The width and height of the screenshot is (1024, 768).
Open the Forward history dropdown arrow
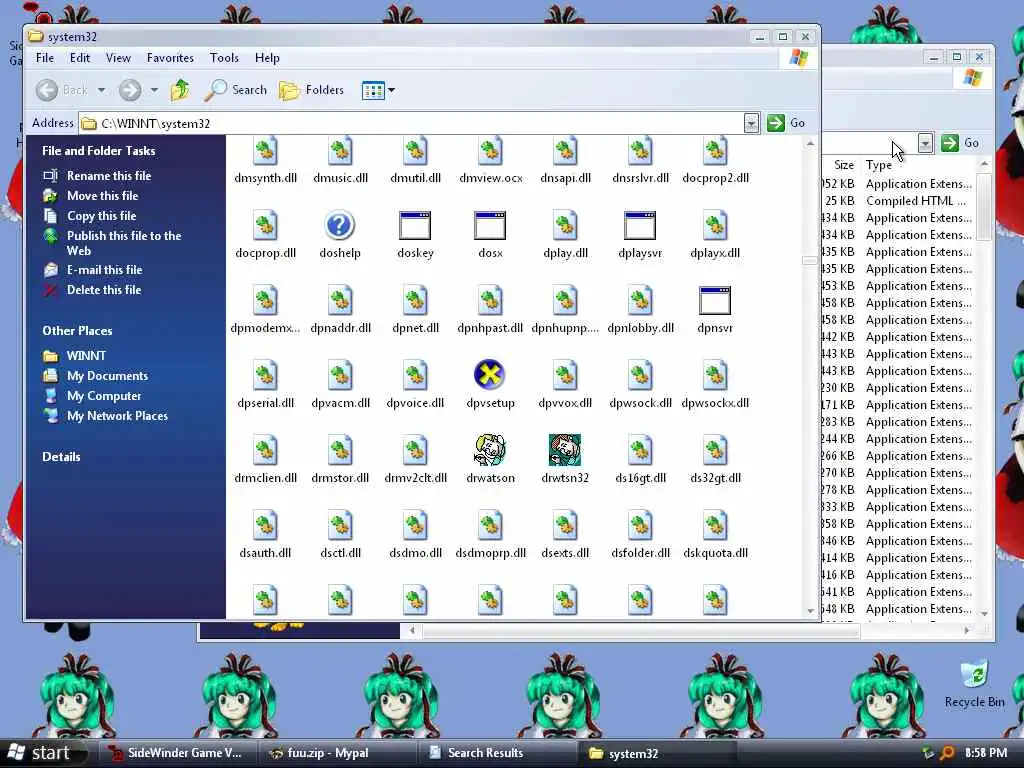(154, 90)
